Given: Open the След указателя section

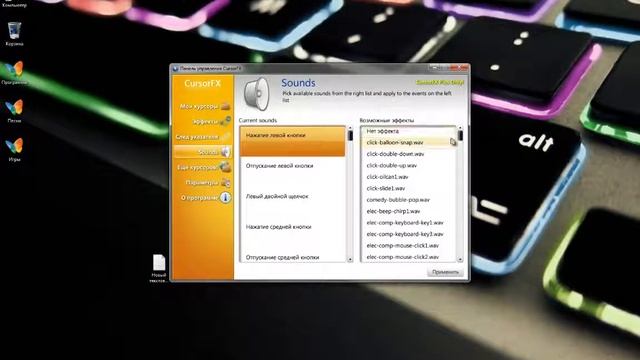Looking at the screenshot, I should tap(202, 137).
